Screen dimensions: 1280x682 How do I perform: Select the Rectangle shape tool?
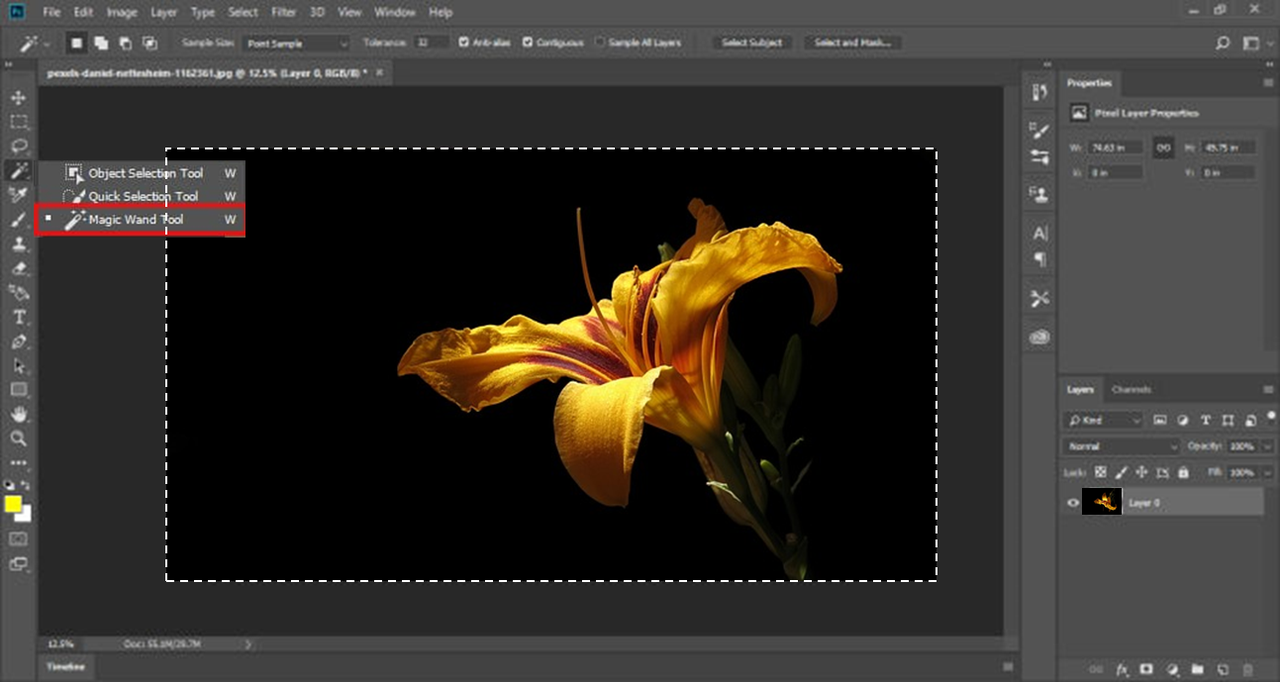(x=18, y=390)
